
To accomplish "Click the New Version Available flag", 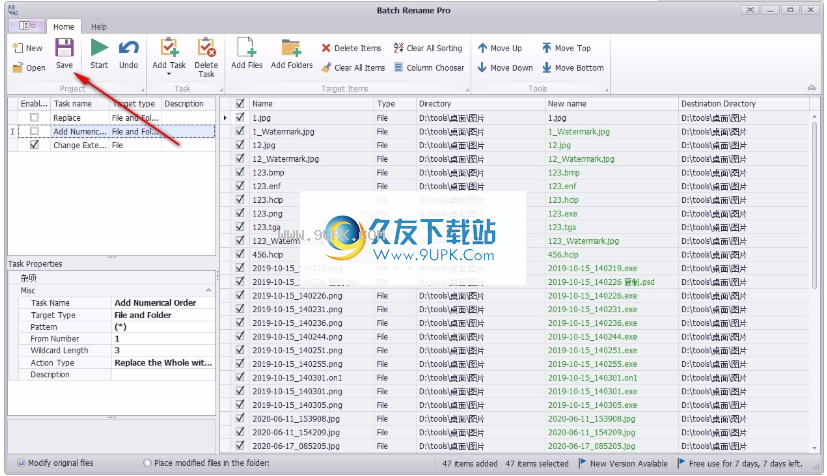I will tap(582, 463).
